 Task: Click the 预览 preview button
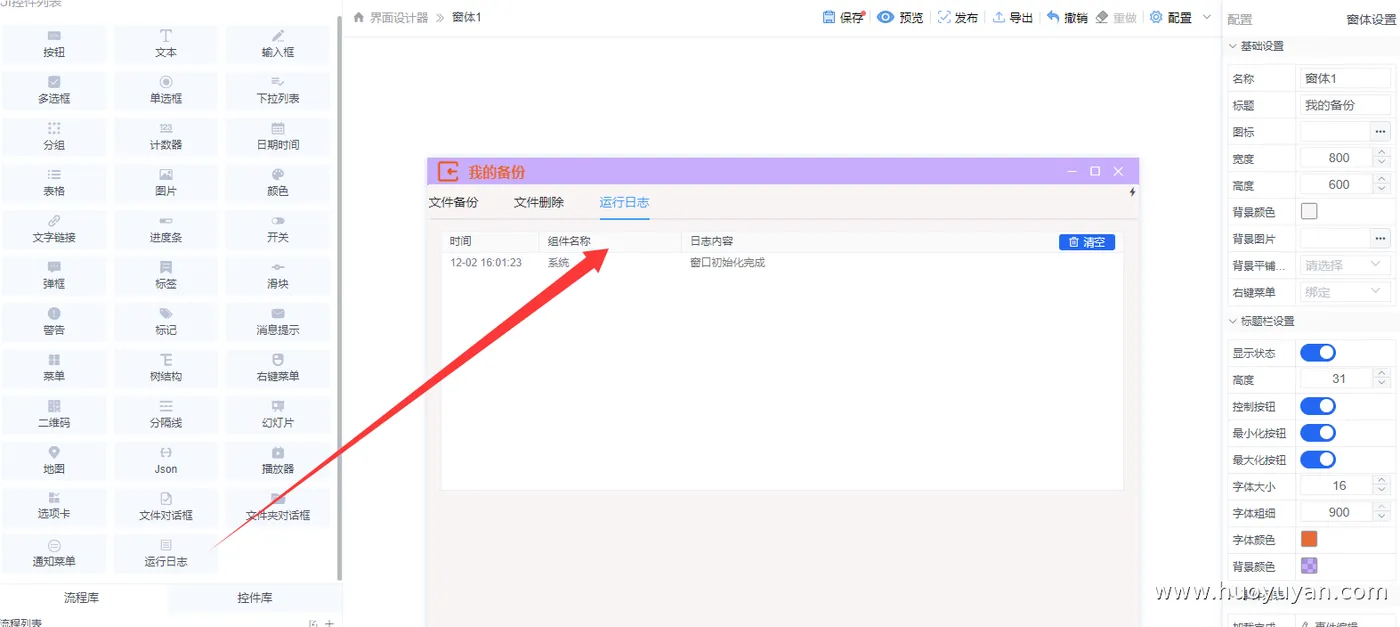point(900,17)
